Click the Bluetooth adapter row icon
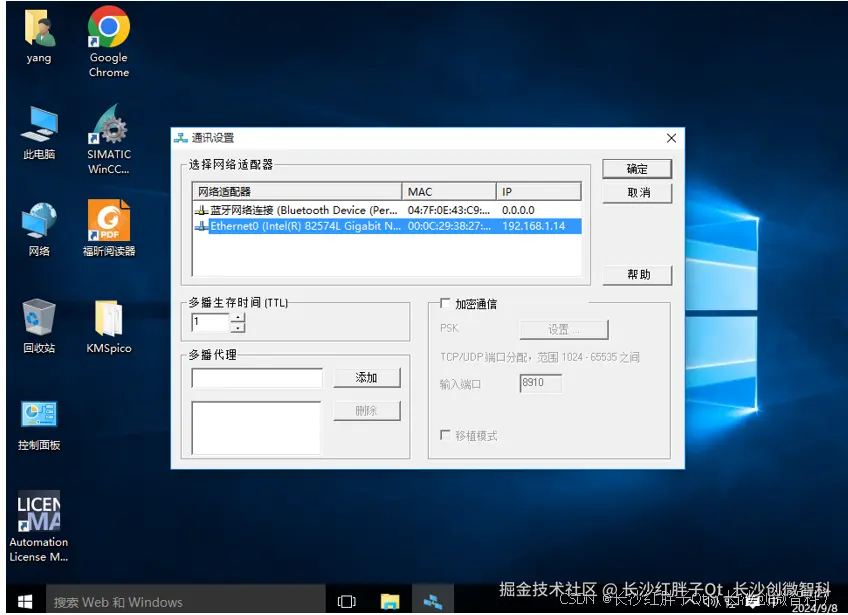Screen dimensions: 848x615 tap(202, 210)
